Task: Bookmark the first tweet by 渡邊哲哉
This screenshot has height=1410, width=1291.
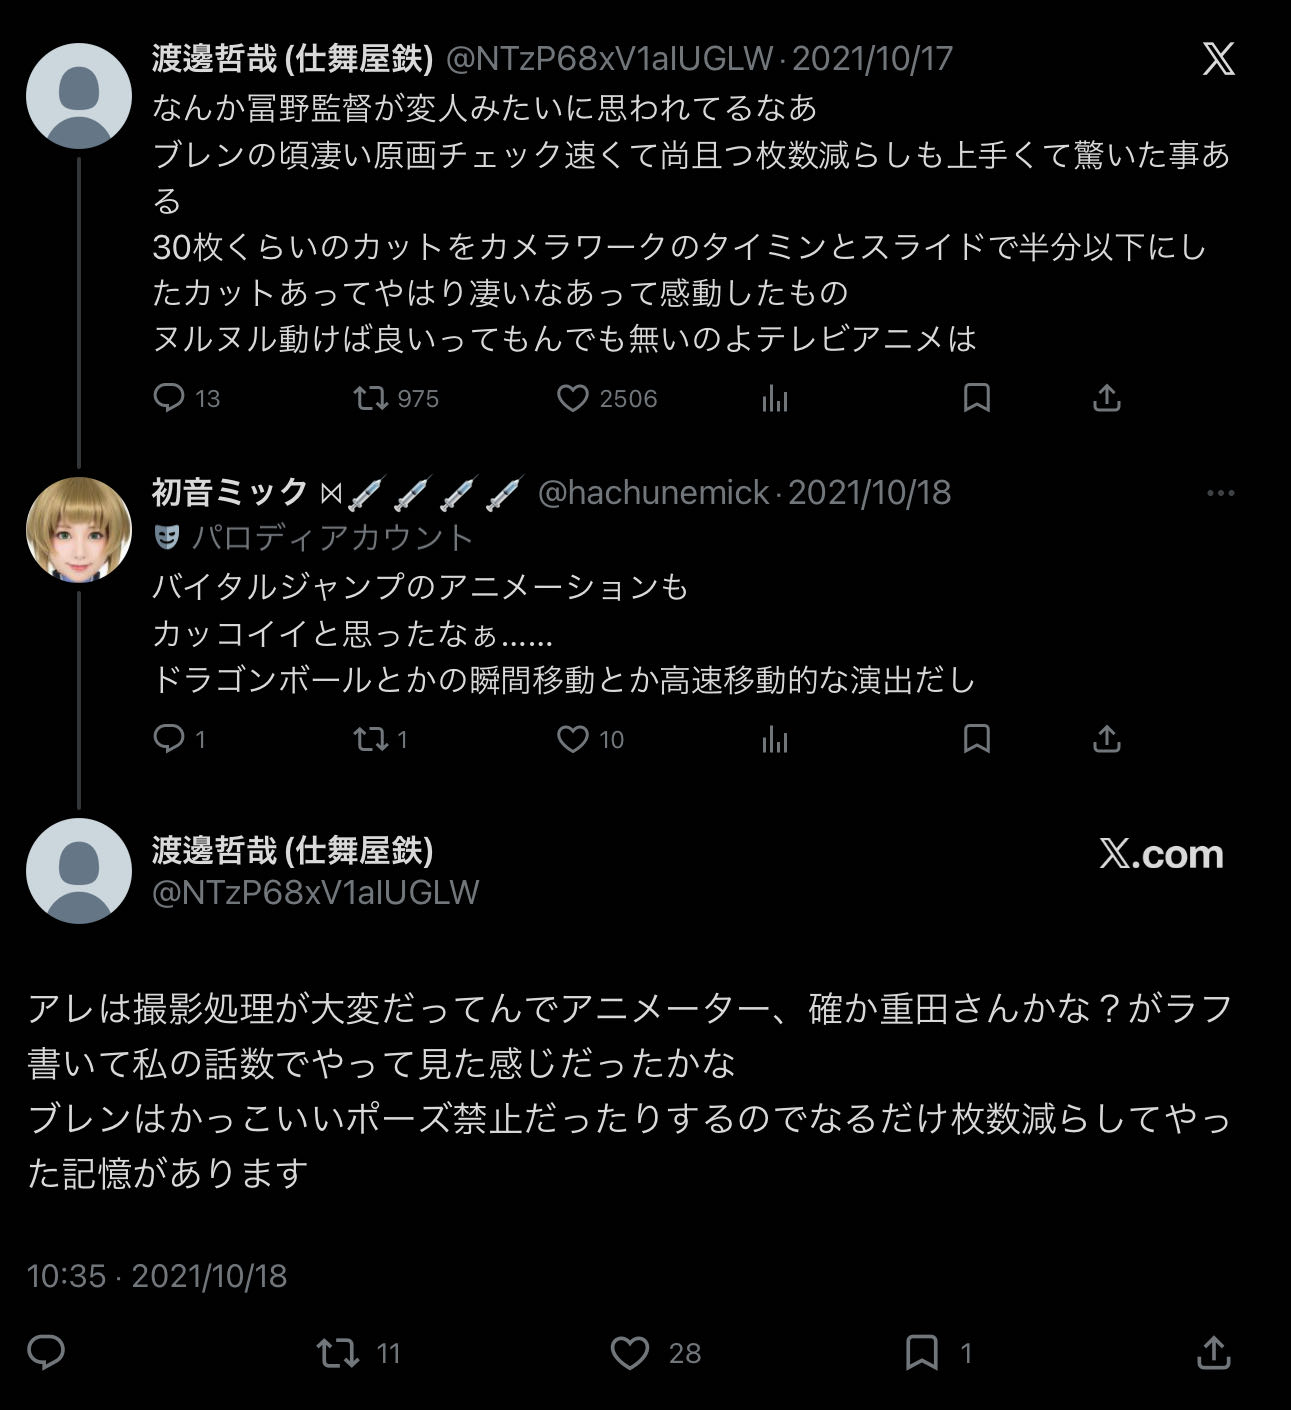Action: click(x=976, y=398)
